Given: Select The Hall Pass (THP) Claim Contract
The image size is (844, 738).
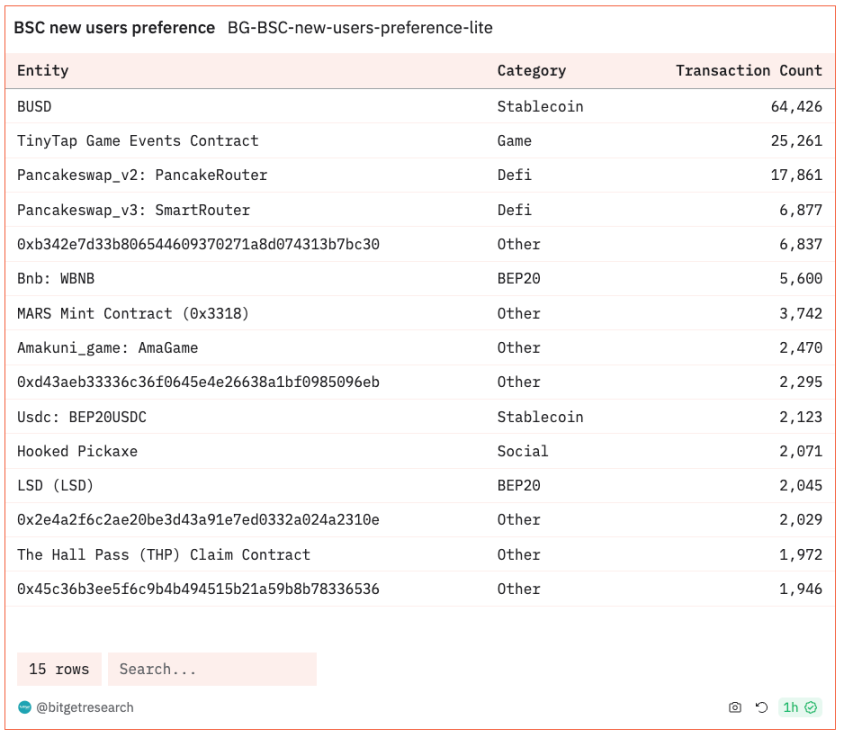Looking at the screenshot, I should 164,554.
